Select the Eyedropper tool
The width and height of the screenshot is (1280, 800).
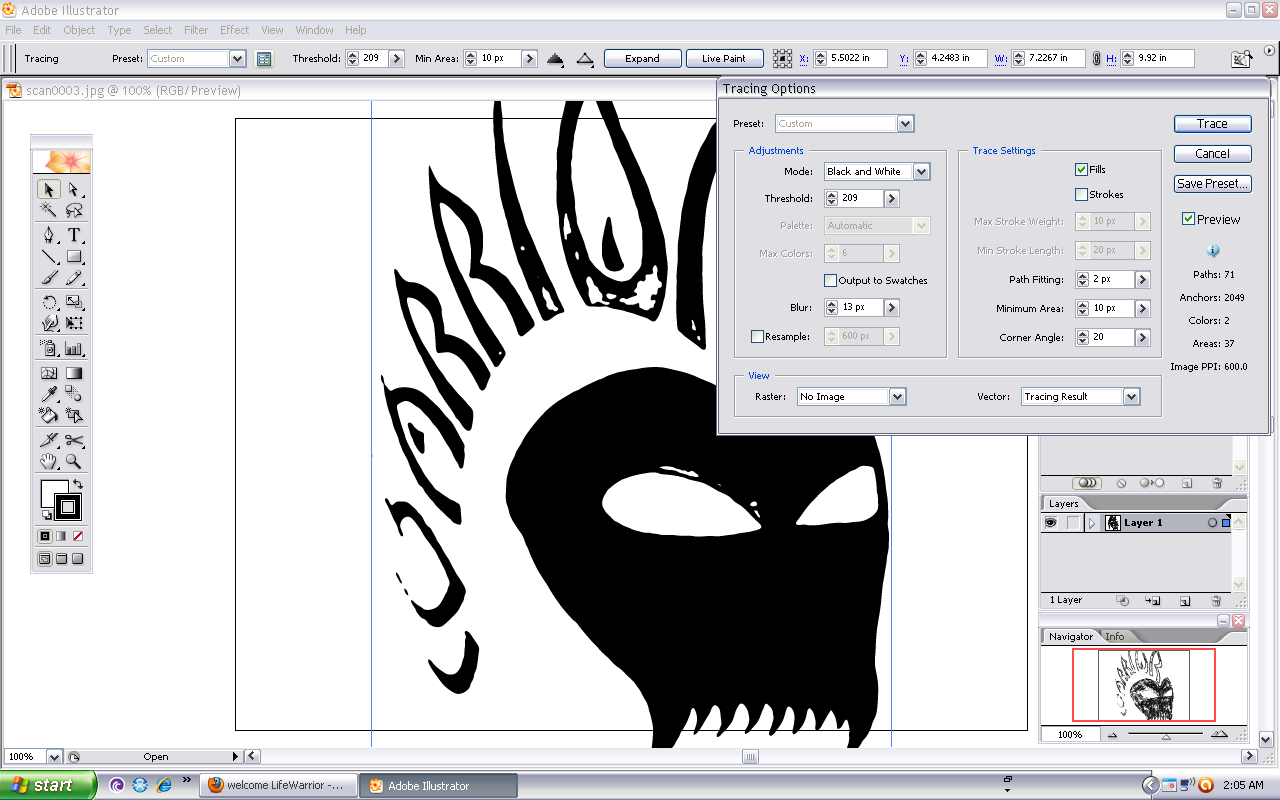tap(48, 394)
